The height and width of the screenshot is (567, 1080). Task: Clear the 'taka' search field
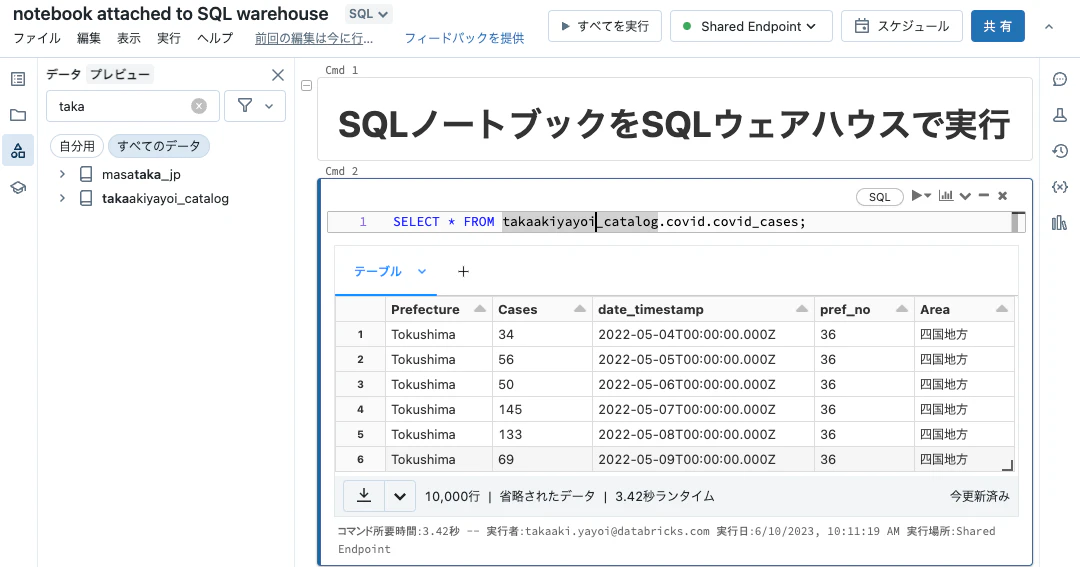(x=199, y=106)
